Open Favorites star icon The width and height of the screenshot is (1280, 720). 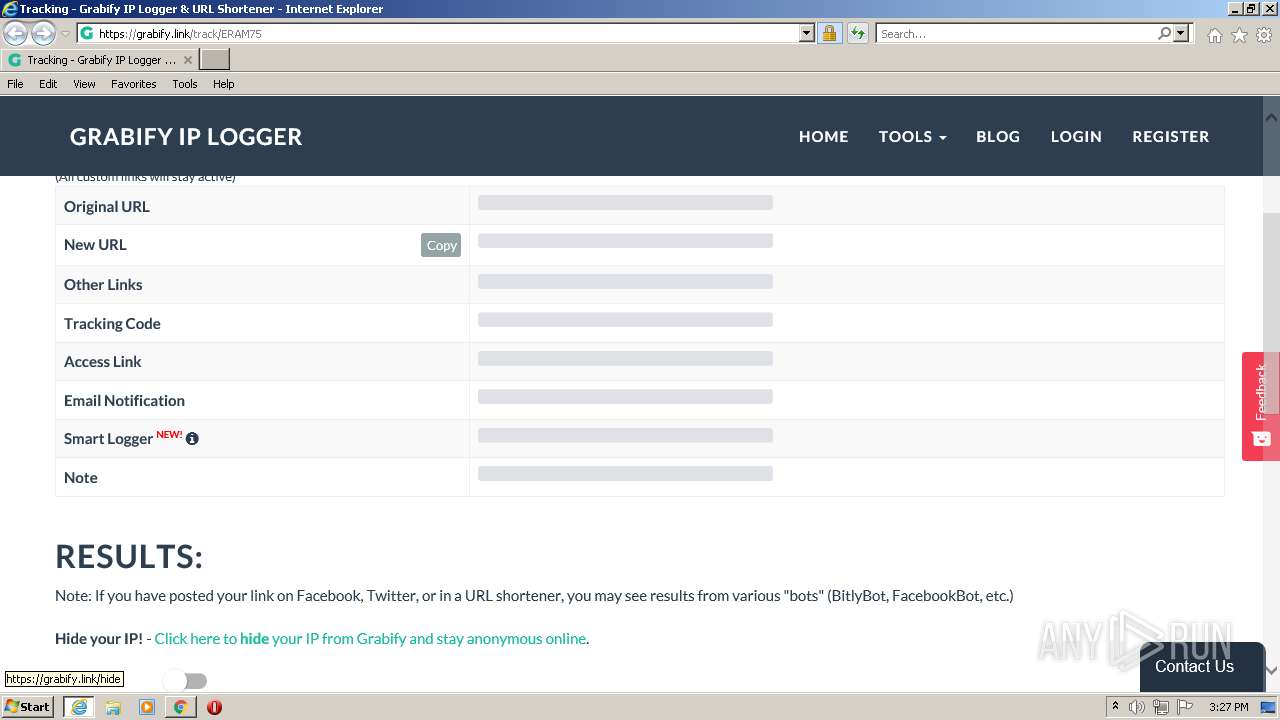click(1239, 34)
